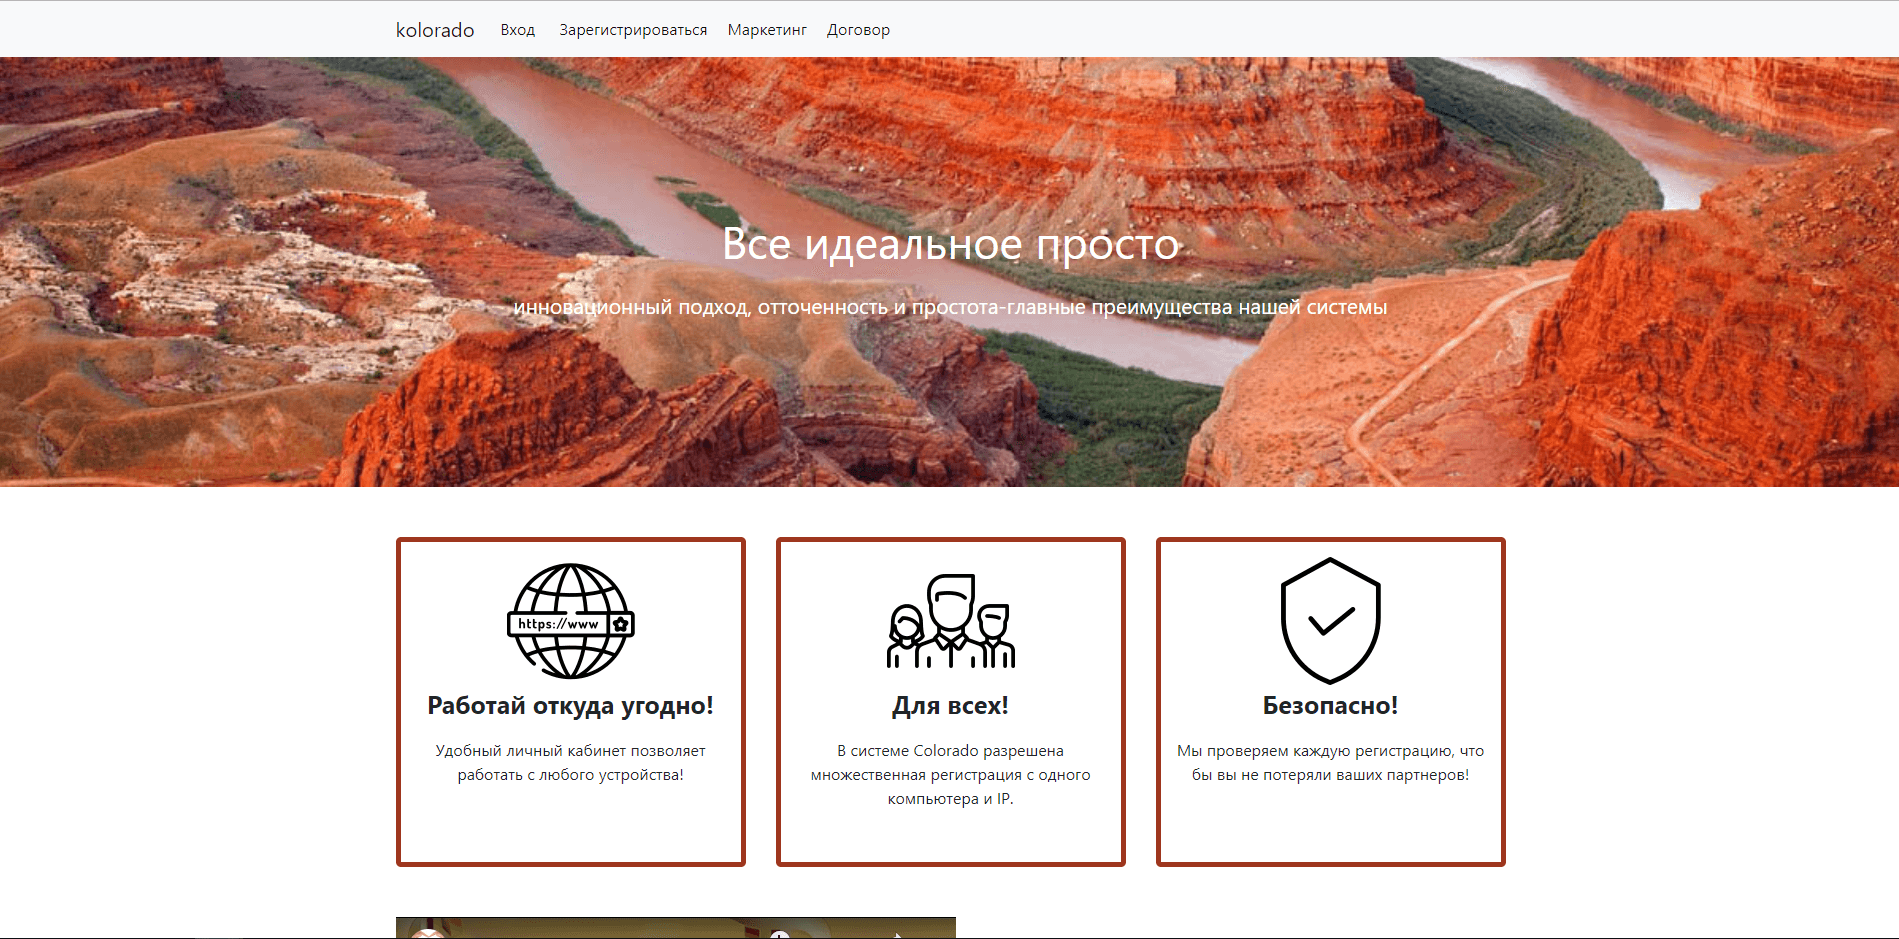Click the 'Работай откуда угодно!' card title
1899x939 pixels.
[x=570, y=705]
